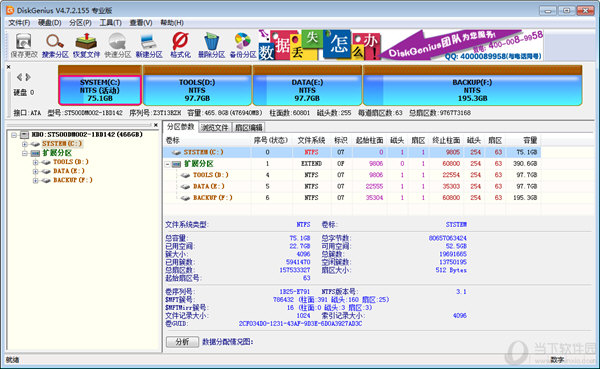Click the 删除分区 (Delete partition) toolbar icon
The image size is (600, 369).
pos(211,46)
